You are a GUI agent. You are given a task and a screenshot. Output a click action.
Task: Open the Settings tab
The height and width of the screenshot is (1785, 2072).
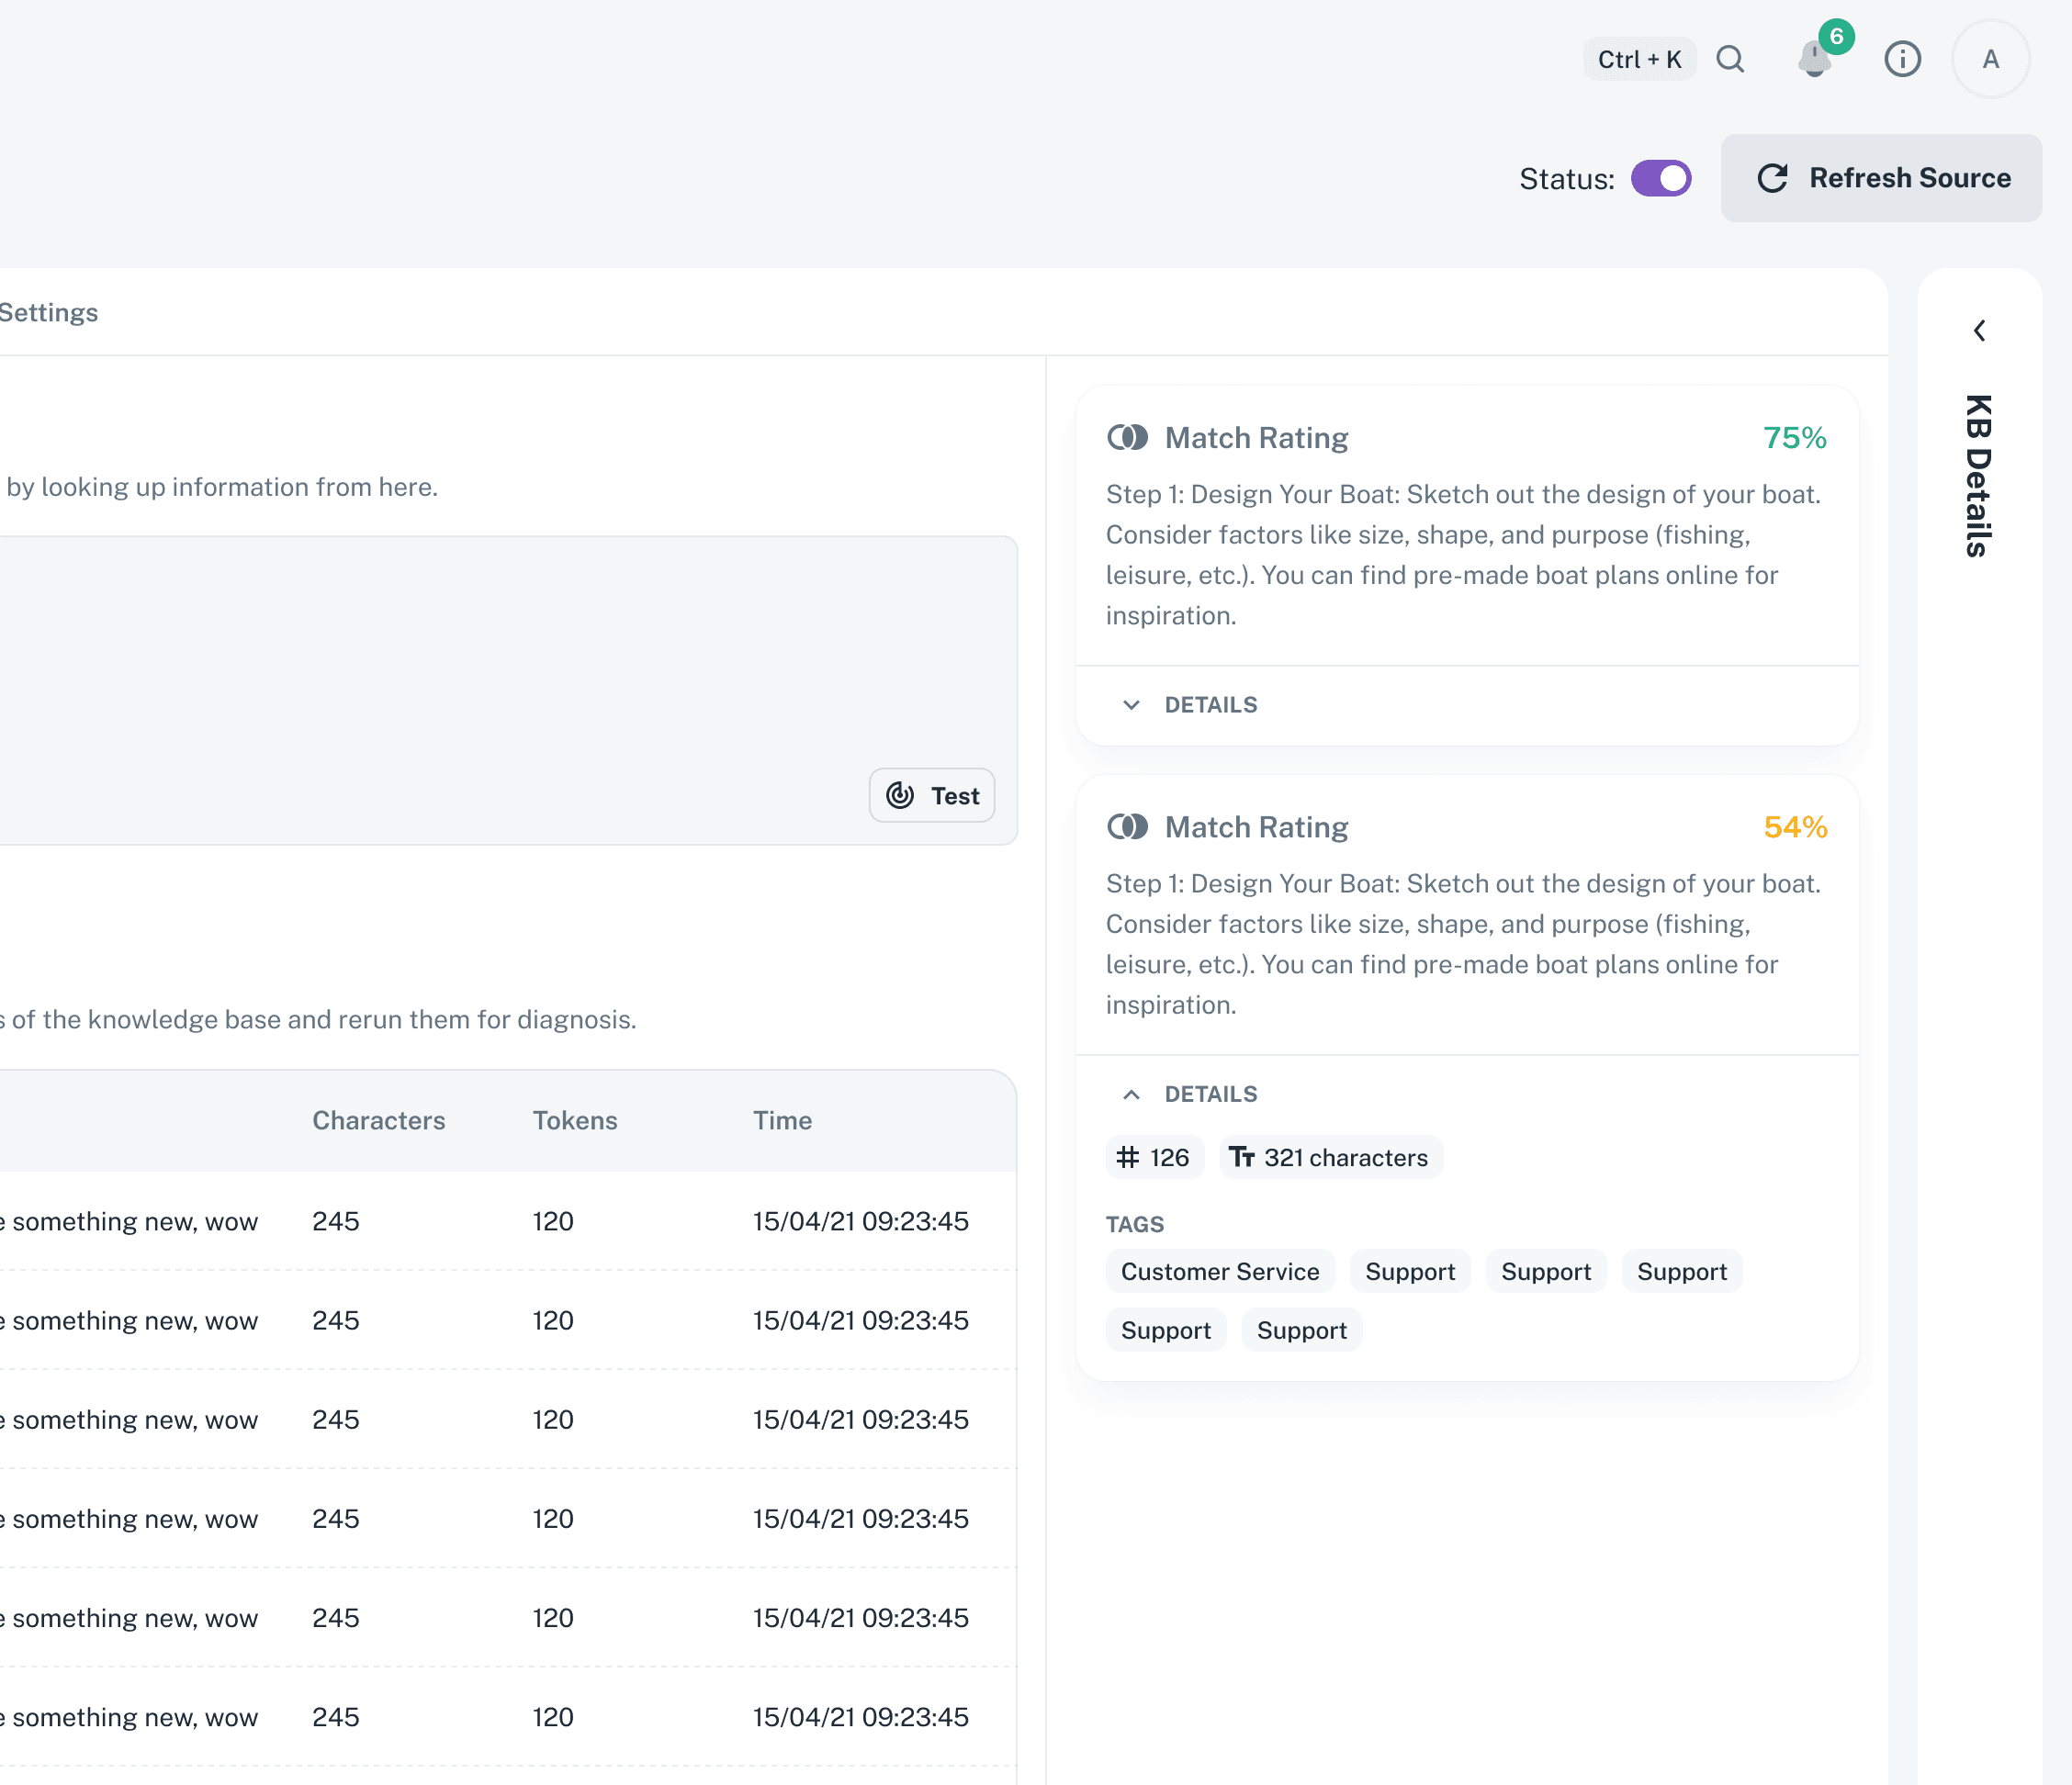tap(49, 311)
